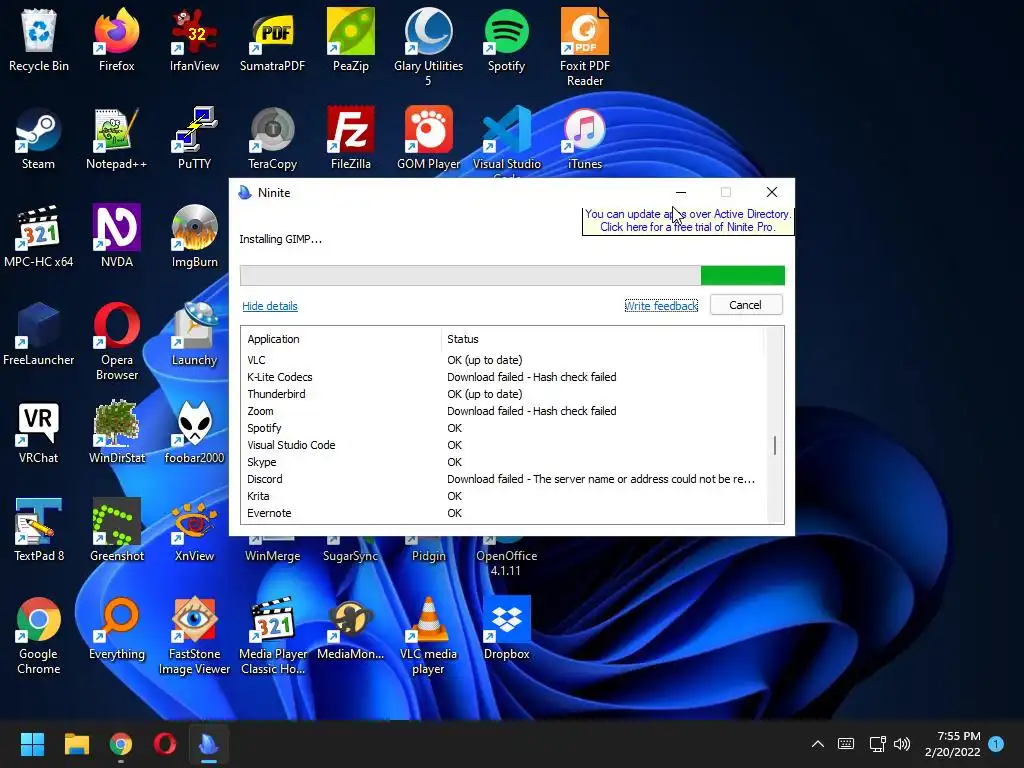Click the Status column header
Image resolution: width=1024 pixels, height=768 pixels.
pos(601,339)
